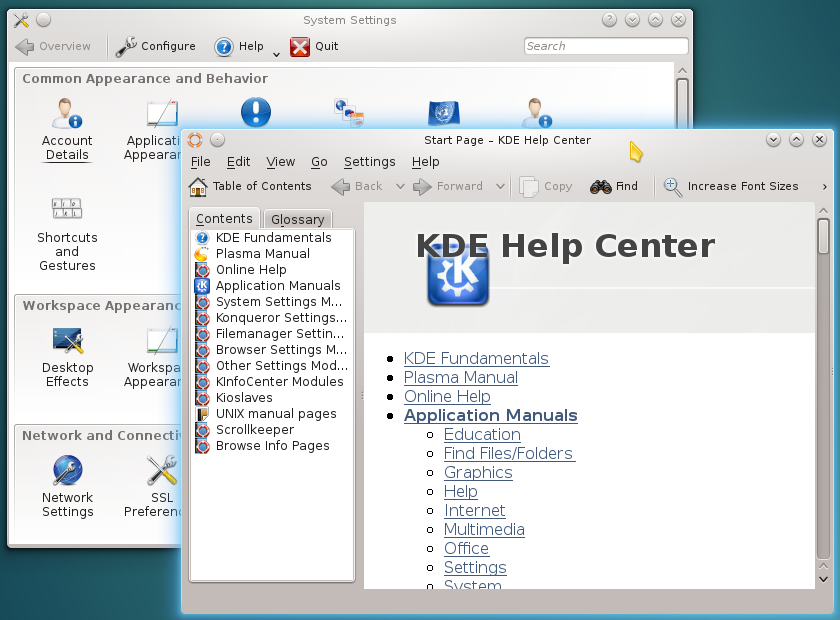This screenshot has width=840, height=620.
Task: Open the Go menu in Help Center
Action: pyautogui.click(x=319, y=162)
